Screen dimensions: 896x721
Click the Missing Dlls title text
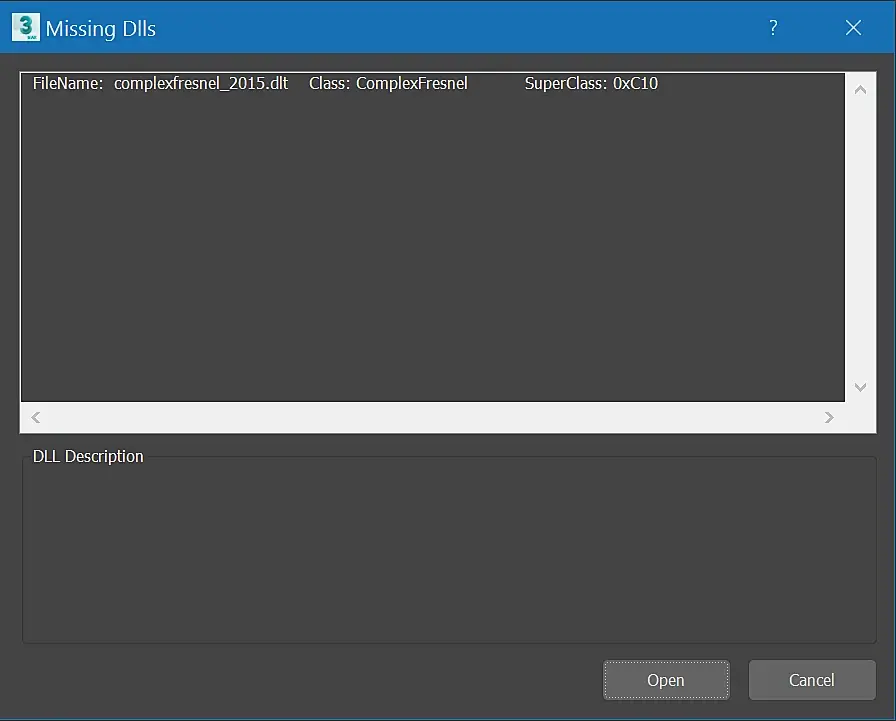click(x=101, y=29)
